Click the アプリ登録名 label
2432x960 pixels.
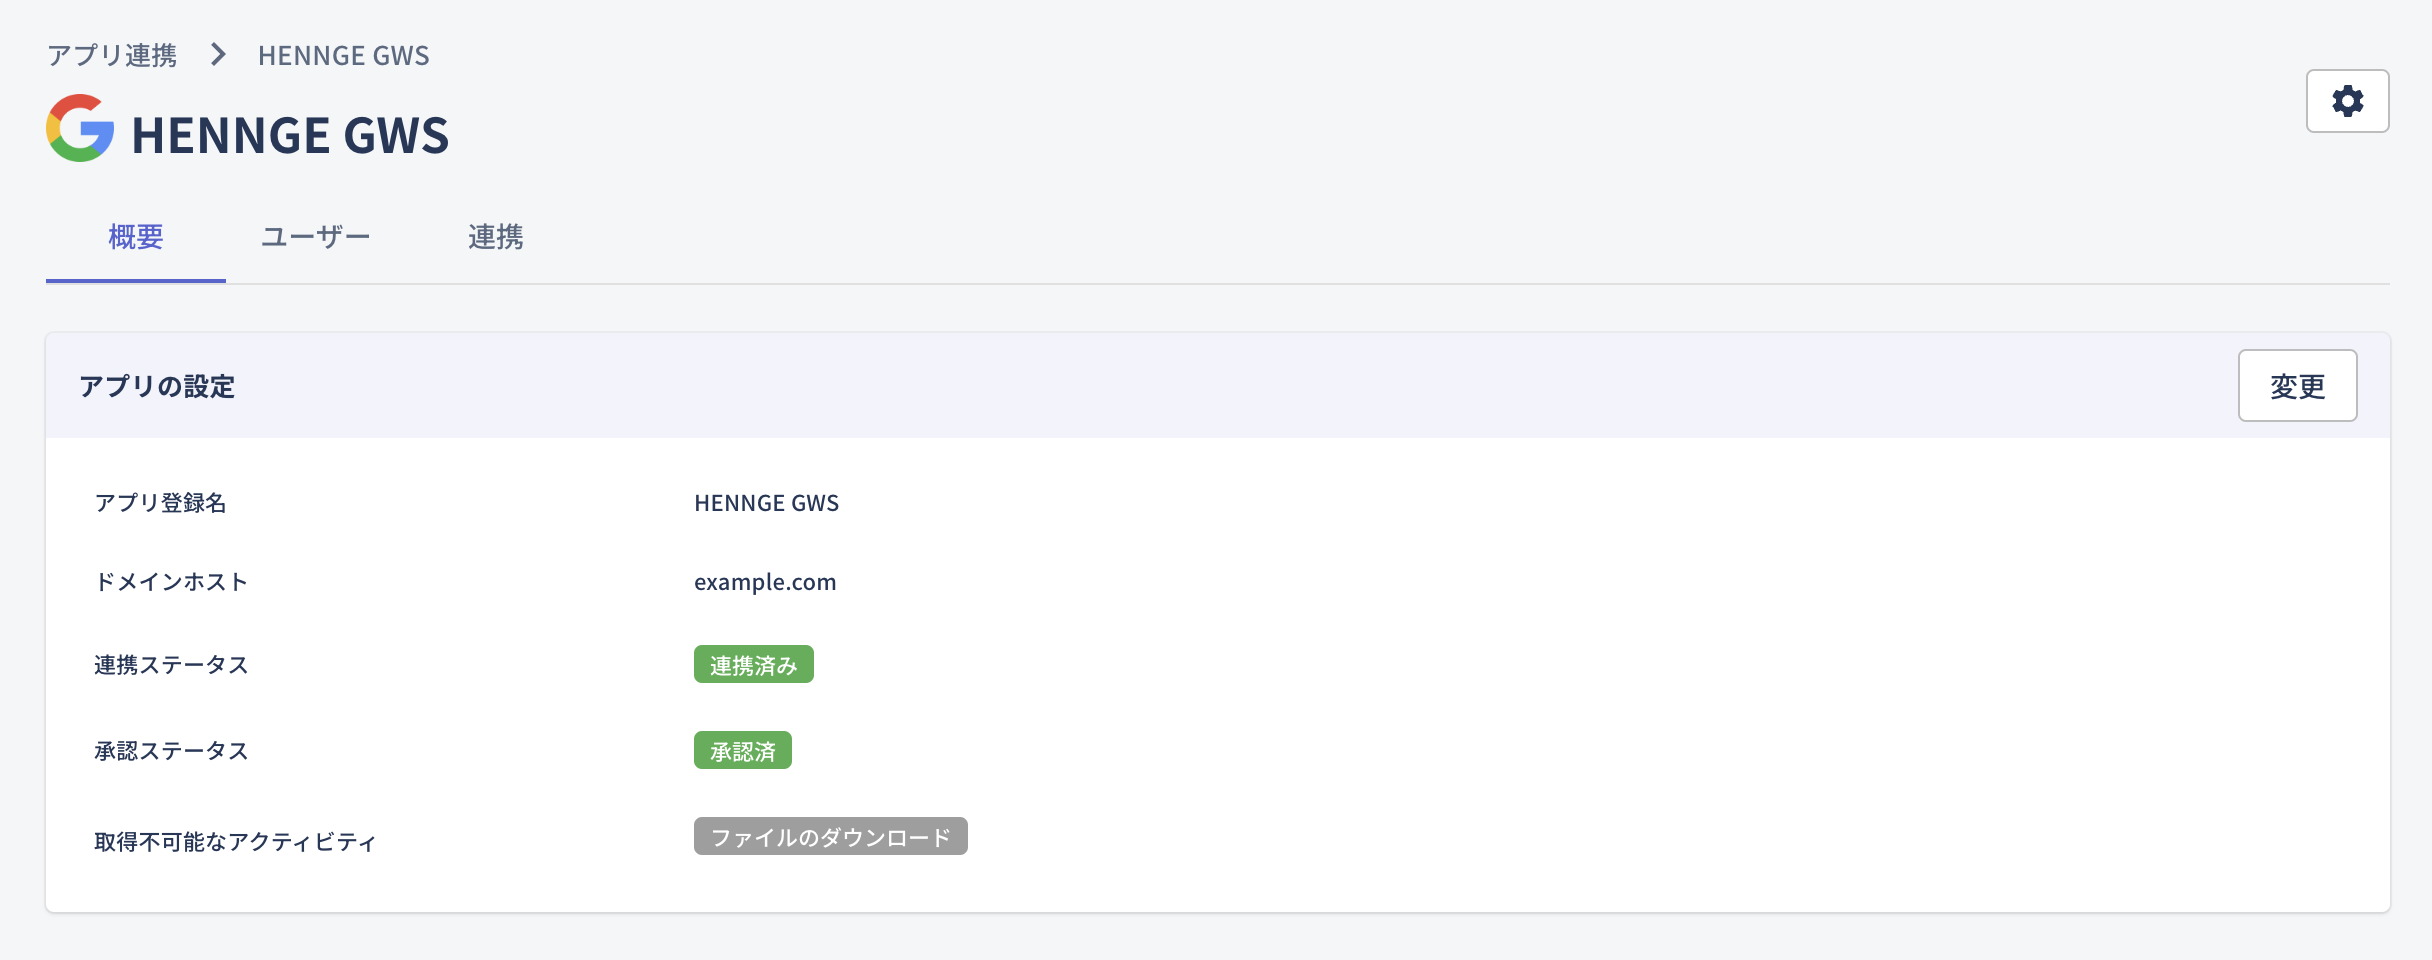[x=161, y=503]
